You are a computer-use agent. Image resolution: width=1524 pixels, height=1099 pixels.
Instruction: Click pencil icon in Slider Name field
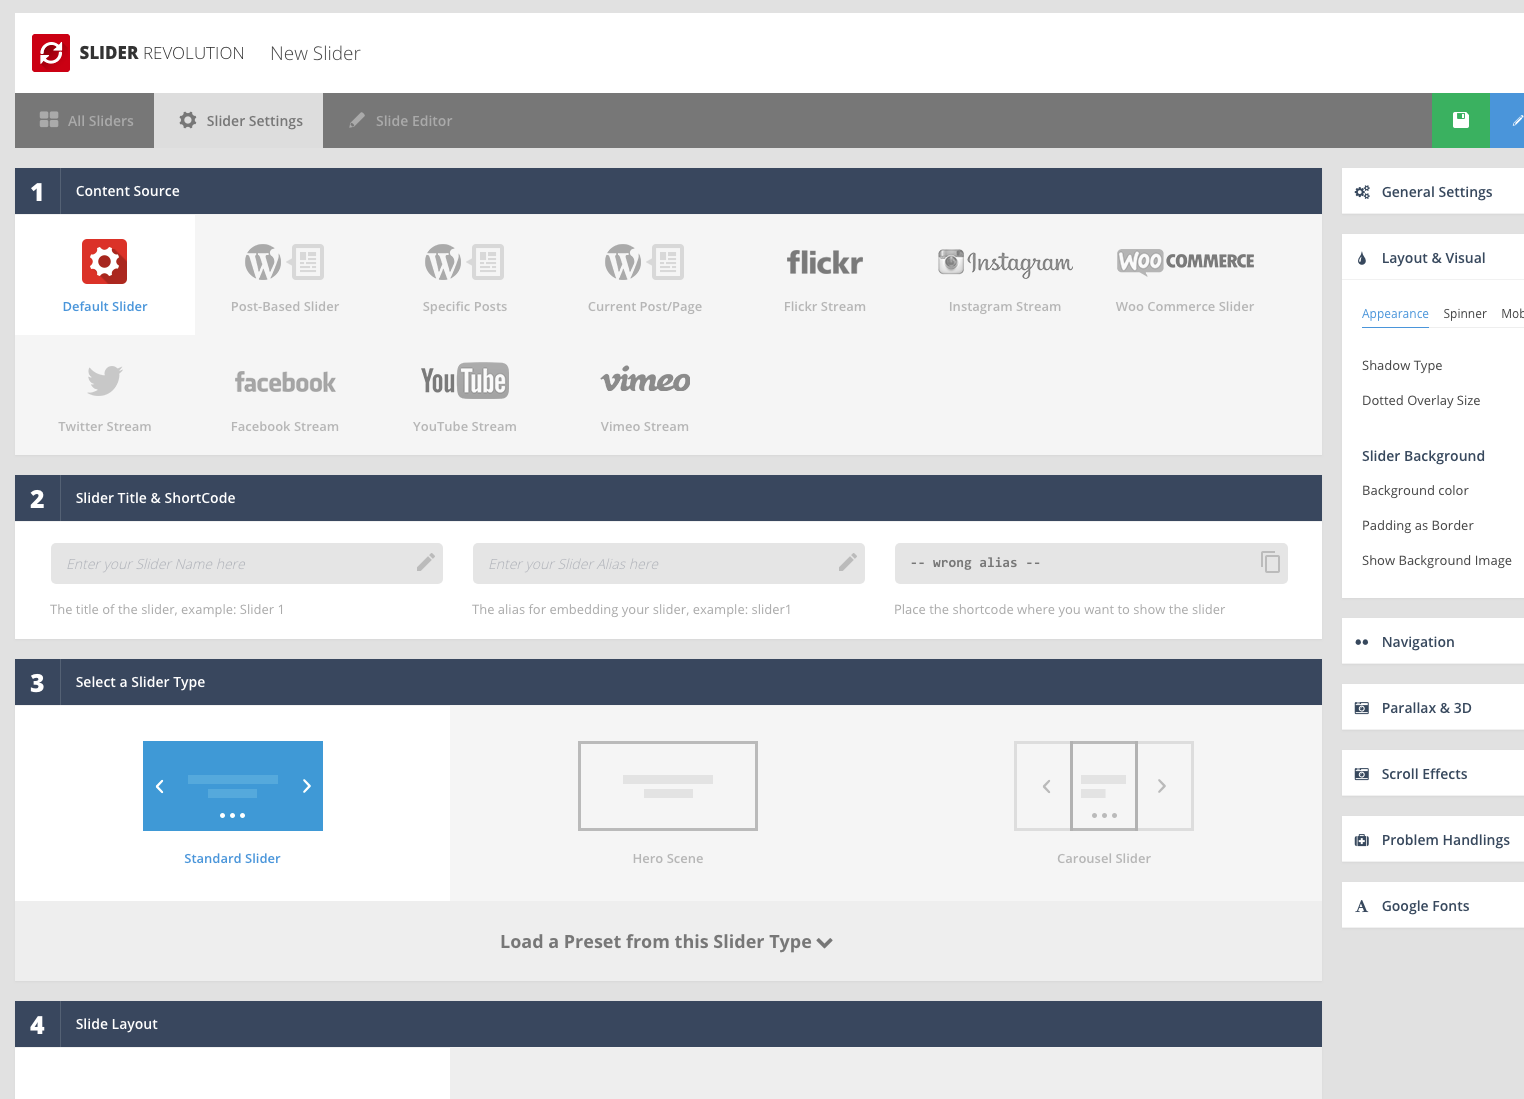[x=426, y=562]
